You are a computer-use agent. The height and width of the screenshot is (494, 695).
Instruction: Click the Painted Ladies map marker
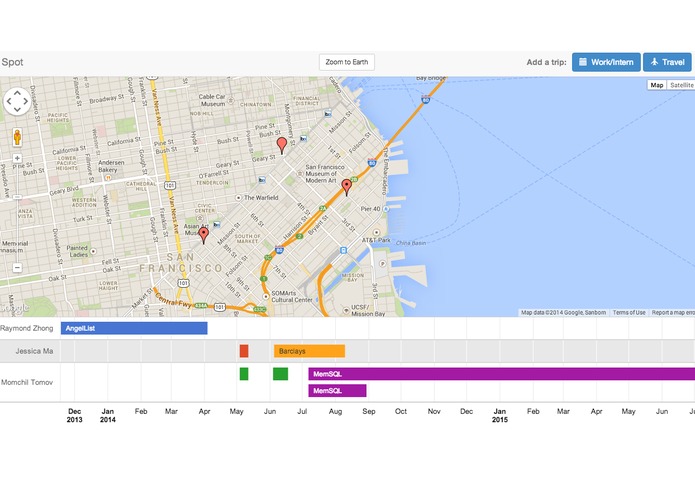click(93, 251)
